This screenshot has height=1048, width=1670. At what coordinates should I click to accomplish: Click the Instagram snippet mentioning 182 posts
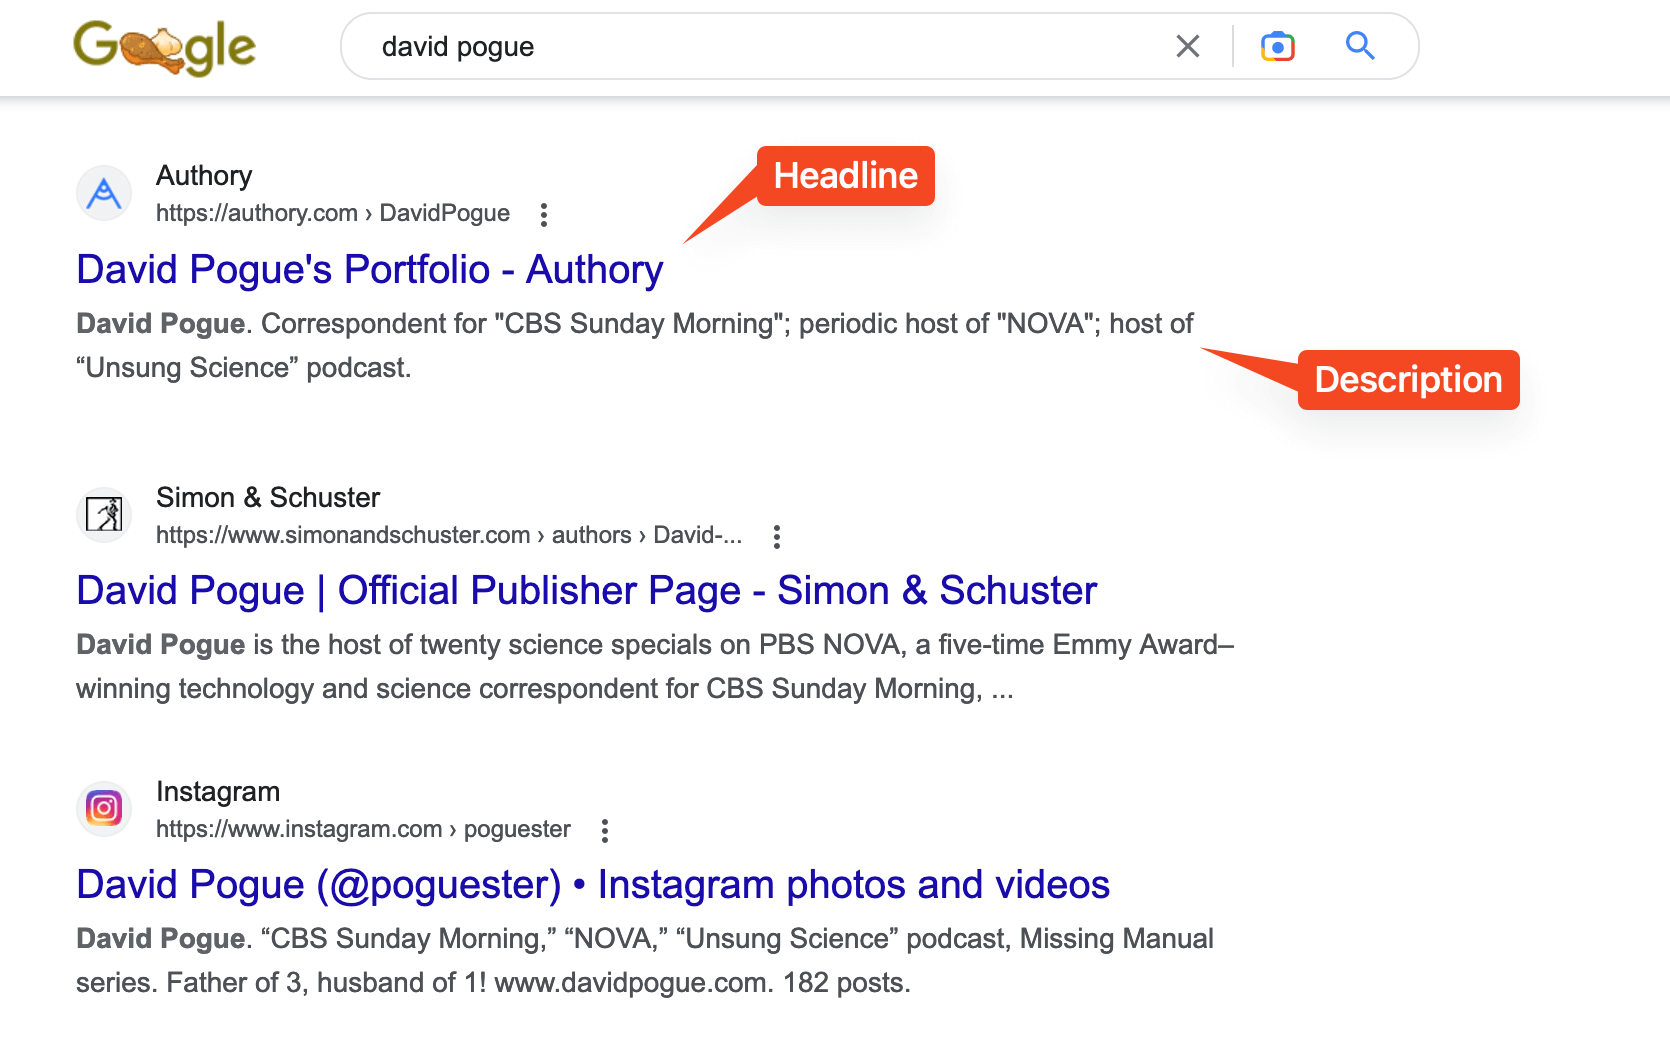pos(645,960)
